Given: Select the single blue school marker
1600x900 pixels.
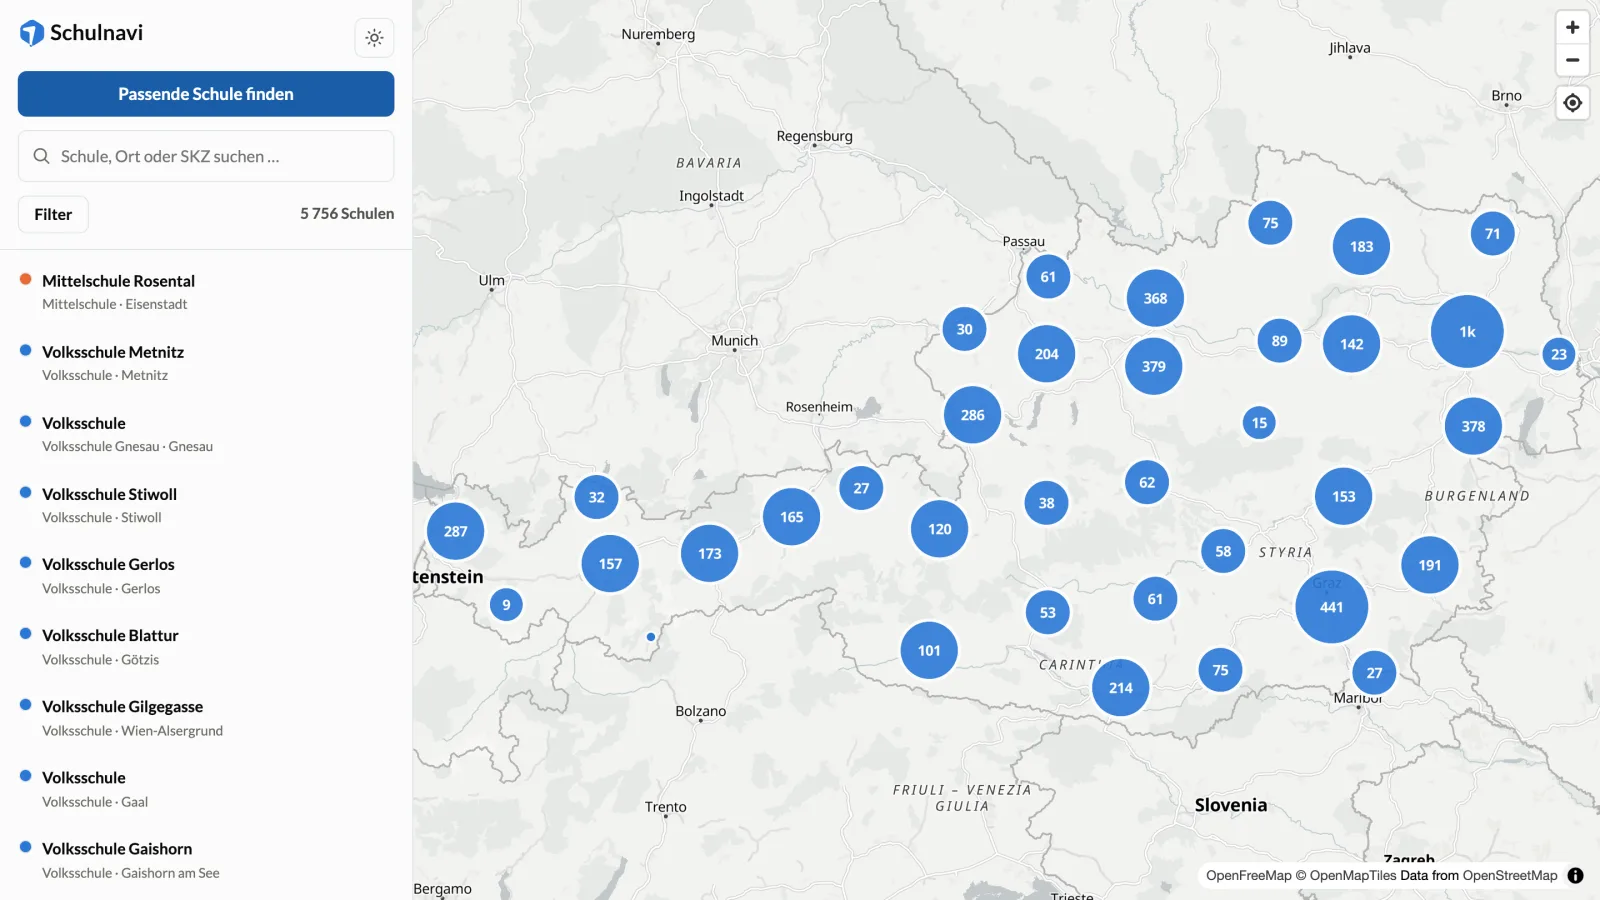Looking at the screenshot, I should (651, 637).
